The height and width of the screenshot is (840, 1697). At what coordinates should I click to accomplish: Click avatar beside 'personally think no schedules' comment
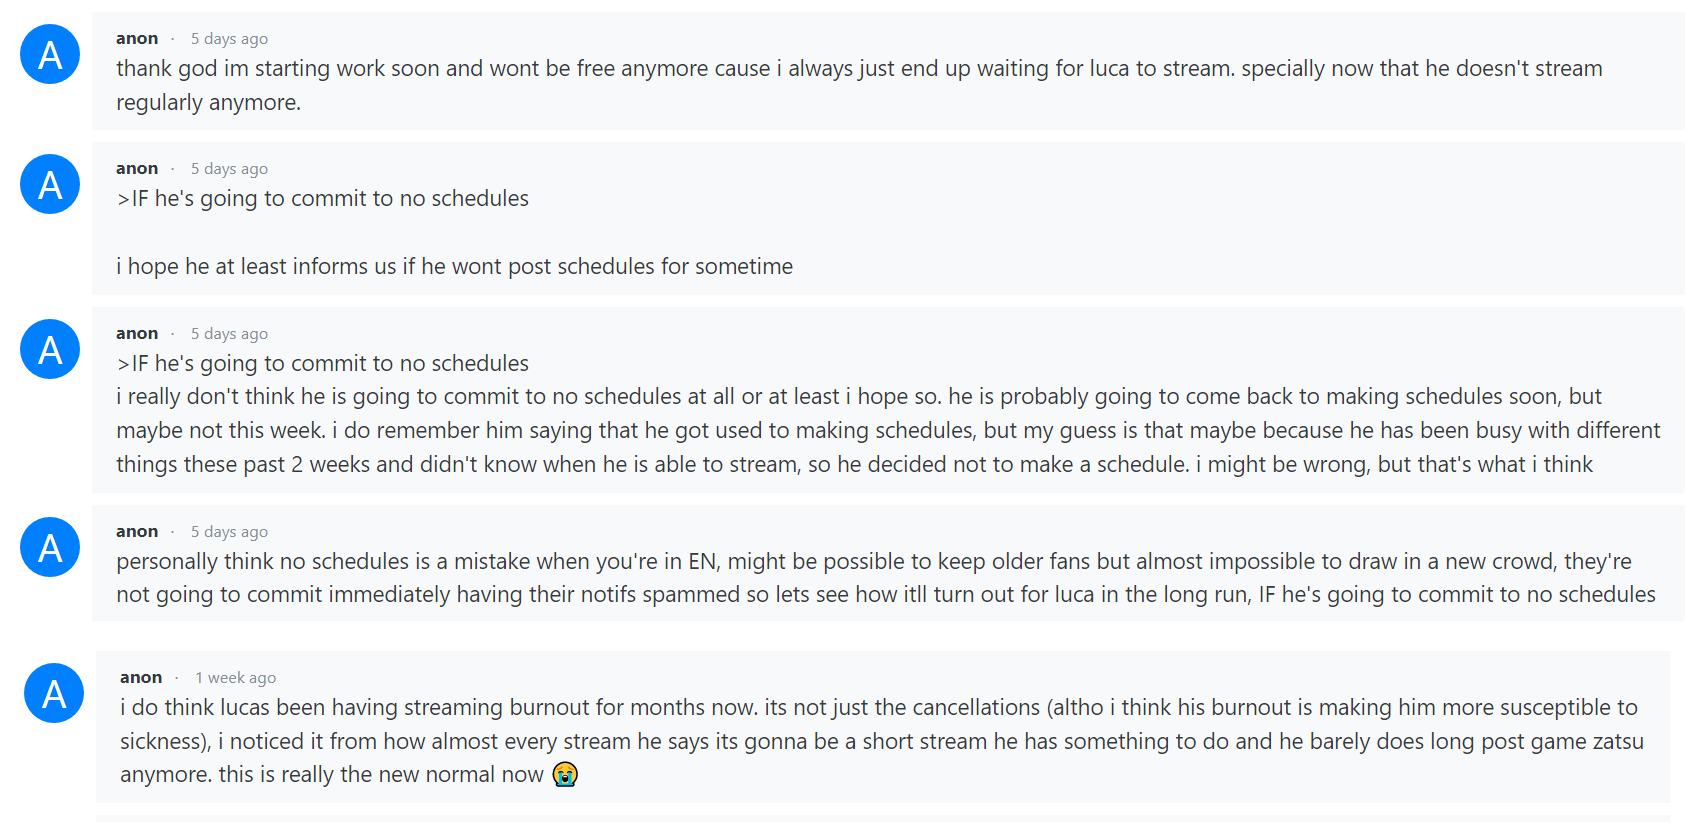[x=50, y=547]
